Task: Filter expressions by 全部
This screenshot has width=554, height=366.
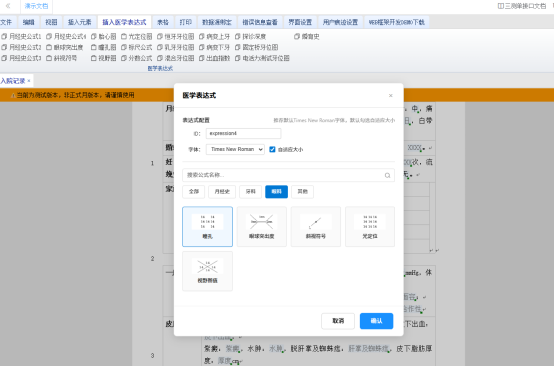Action: click(x=194, y=191)
